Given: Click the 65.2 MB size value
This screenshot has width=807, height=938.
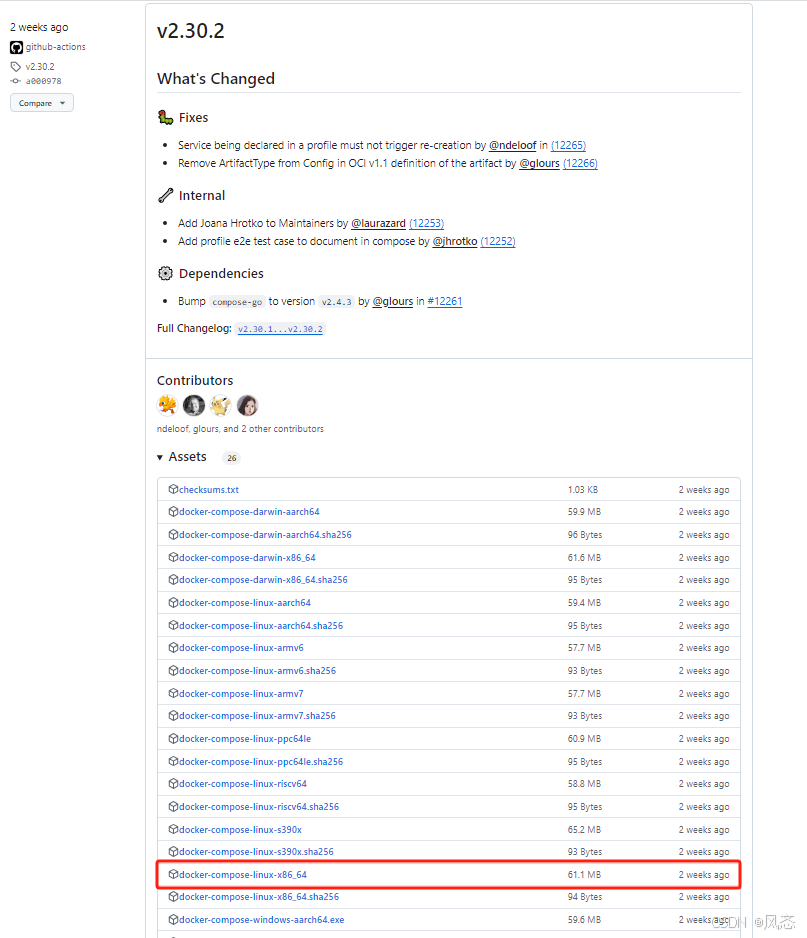Looking at the screenshot, I should click(584, 830).
